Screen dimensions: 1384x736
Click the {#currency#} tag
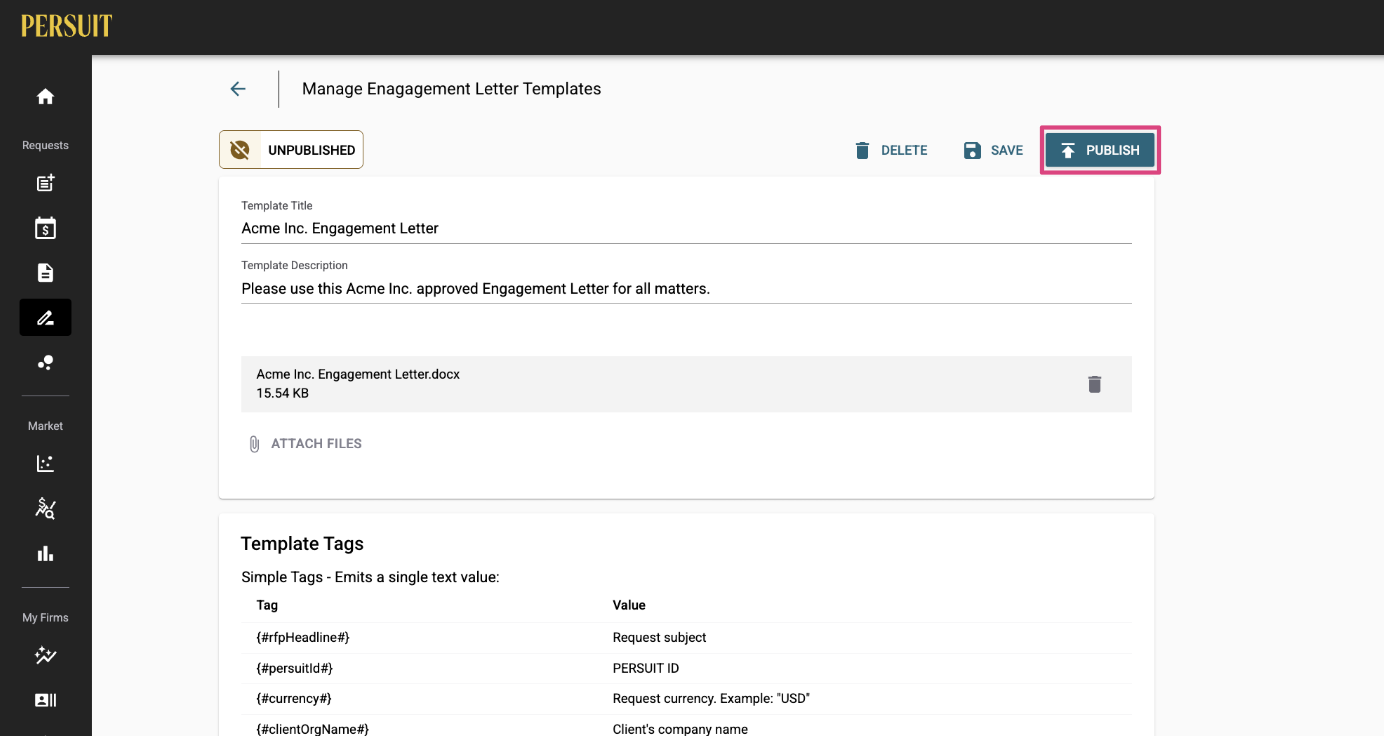(294, 698)
